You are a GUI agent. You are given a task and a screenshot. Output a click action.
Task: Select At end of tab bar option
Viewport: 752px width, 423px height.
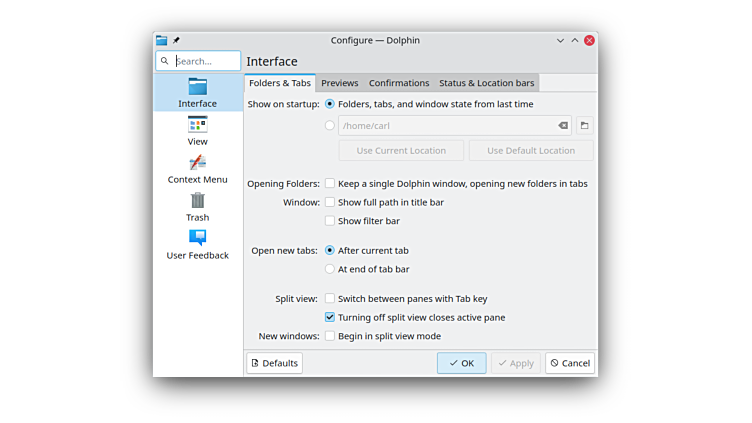coord(330,269)
